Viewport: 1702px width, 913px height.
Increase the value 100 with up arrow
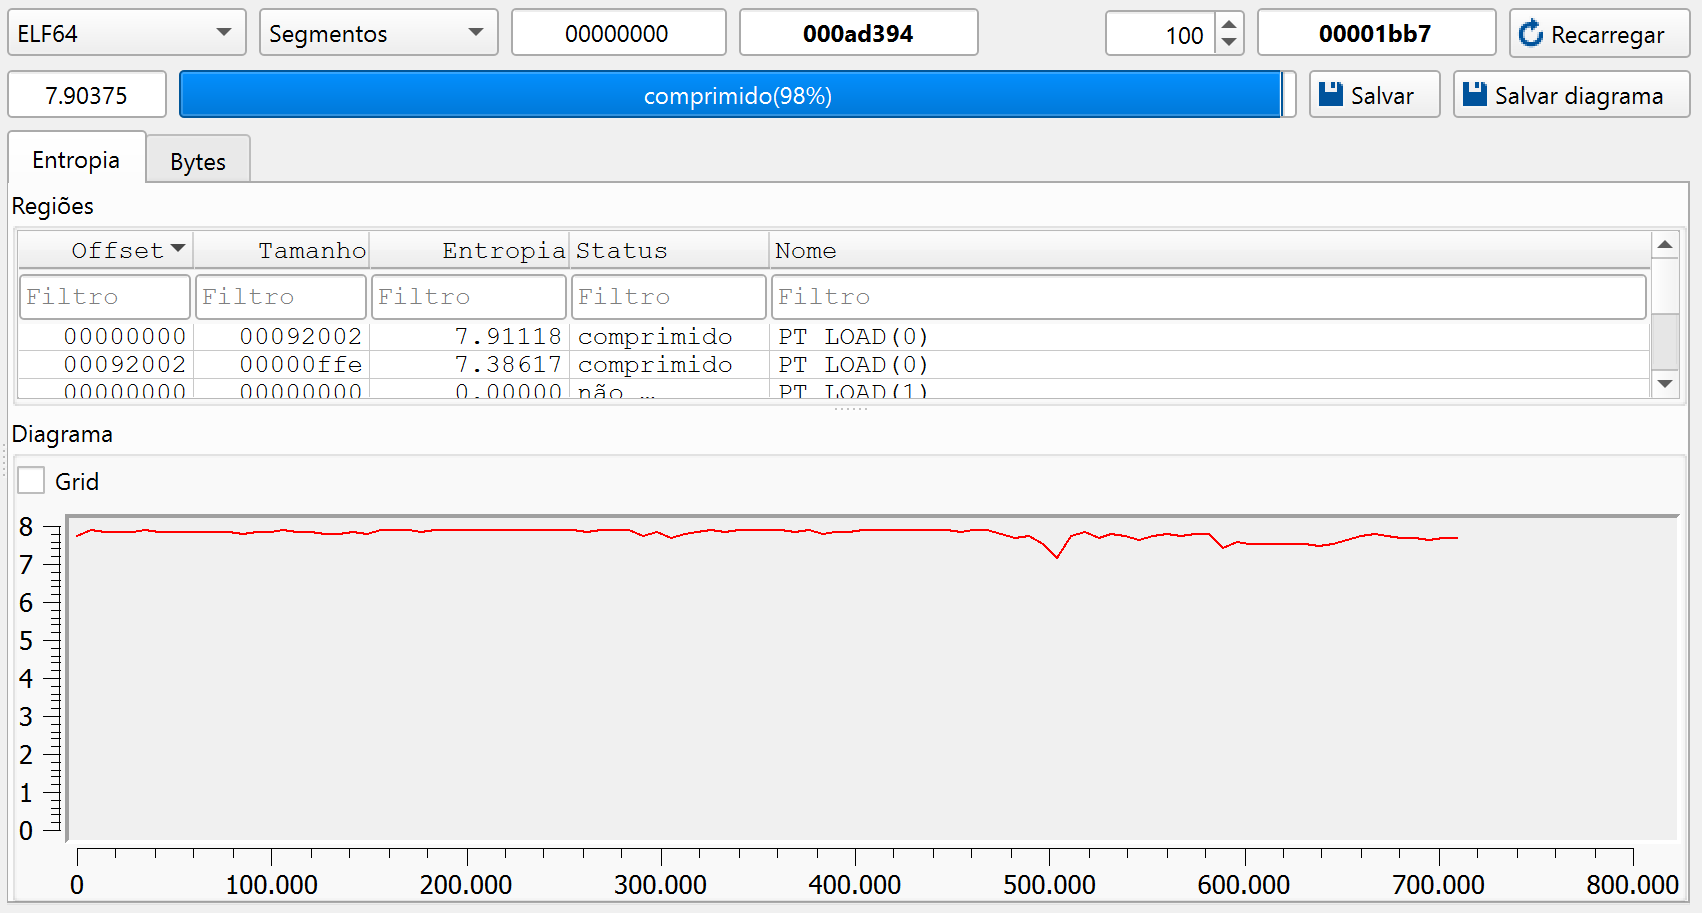click(x=1229, y=24)
